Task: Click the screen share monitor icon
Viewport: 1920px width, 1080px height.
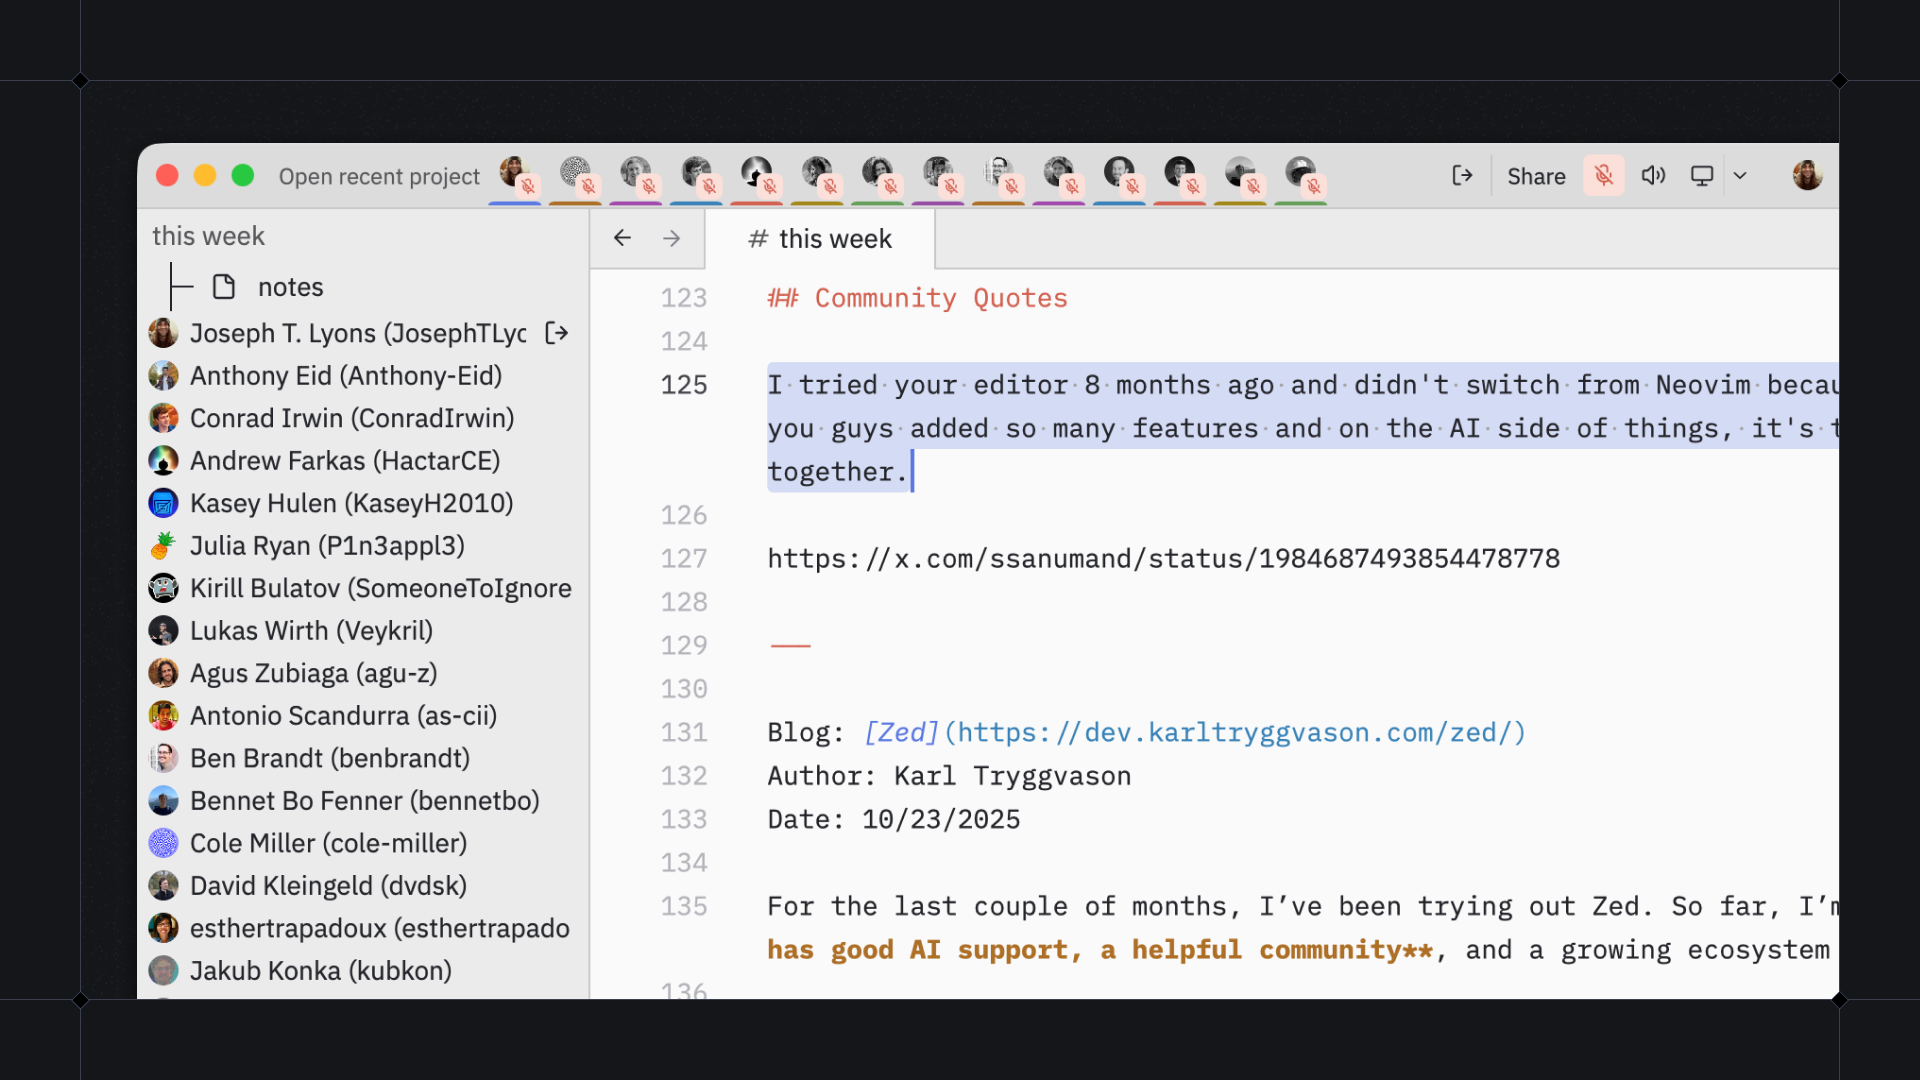Action: tap(1702, 176)
